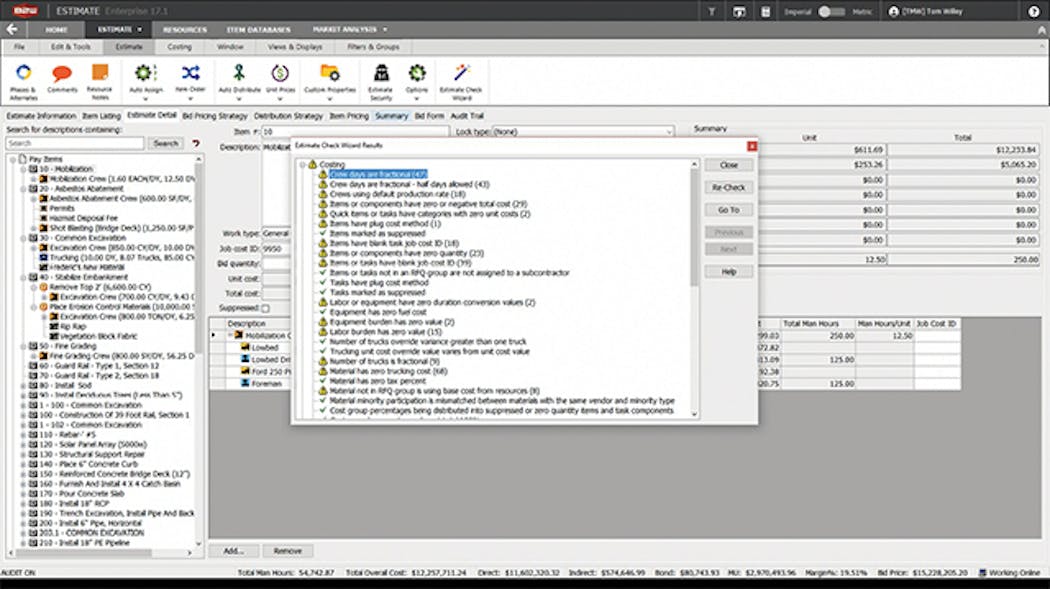
Task: Click the Pay Items tree vertical scrollbar
Action: pos(198,351)
